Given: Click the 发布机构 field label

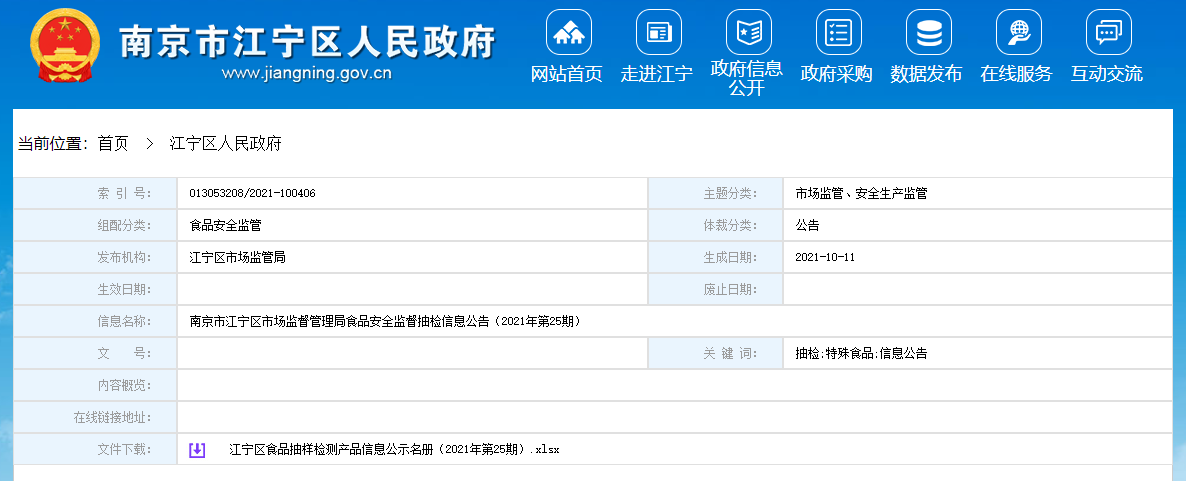Looking at the screenshot, I should pos(124,257).
